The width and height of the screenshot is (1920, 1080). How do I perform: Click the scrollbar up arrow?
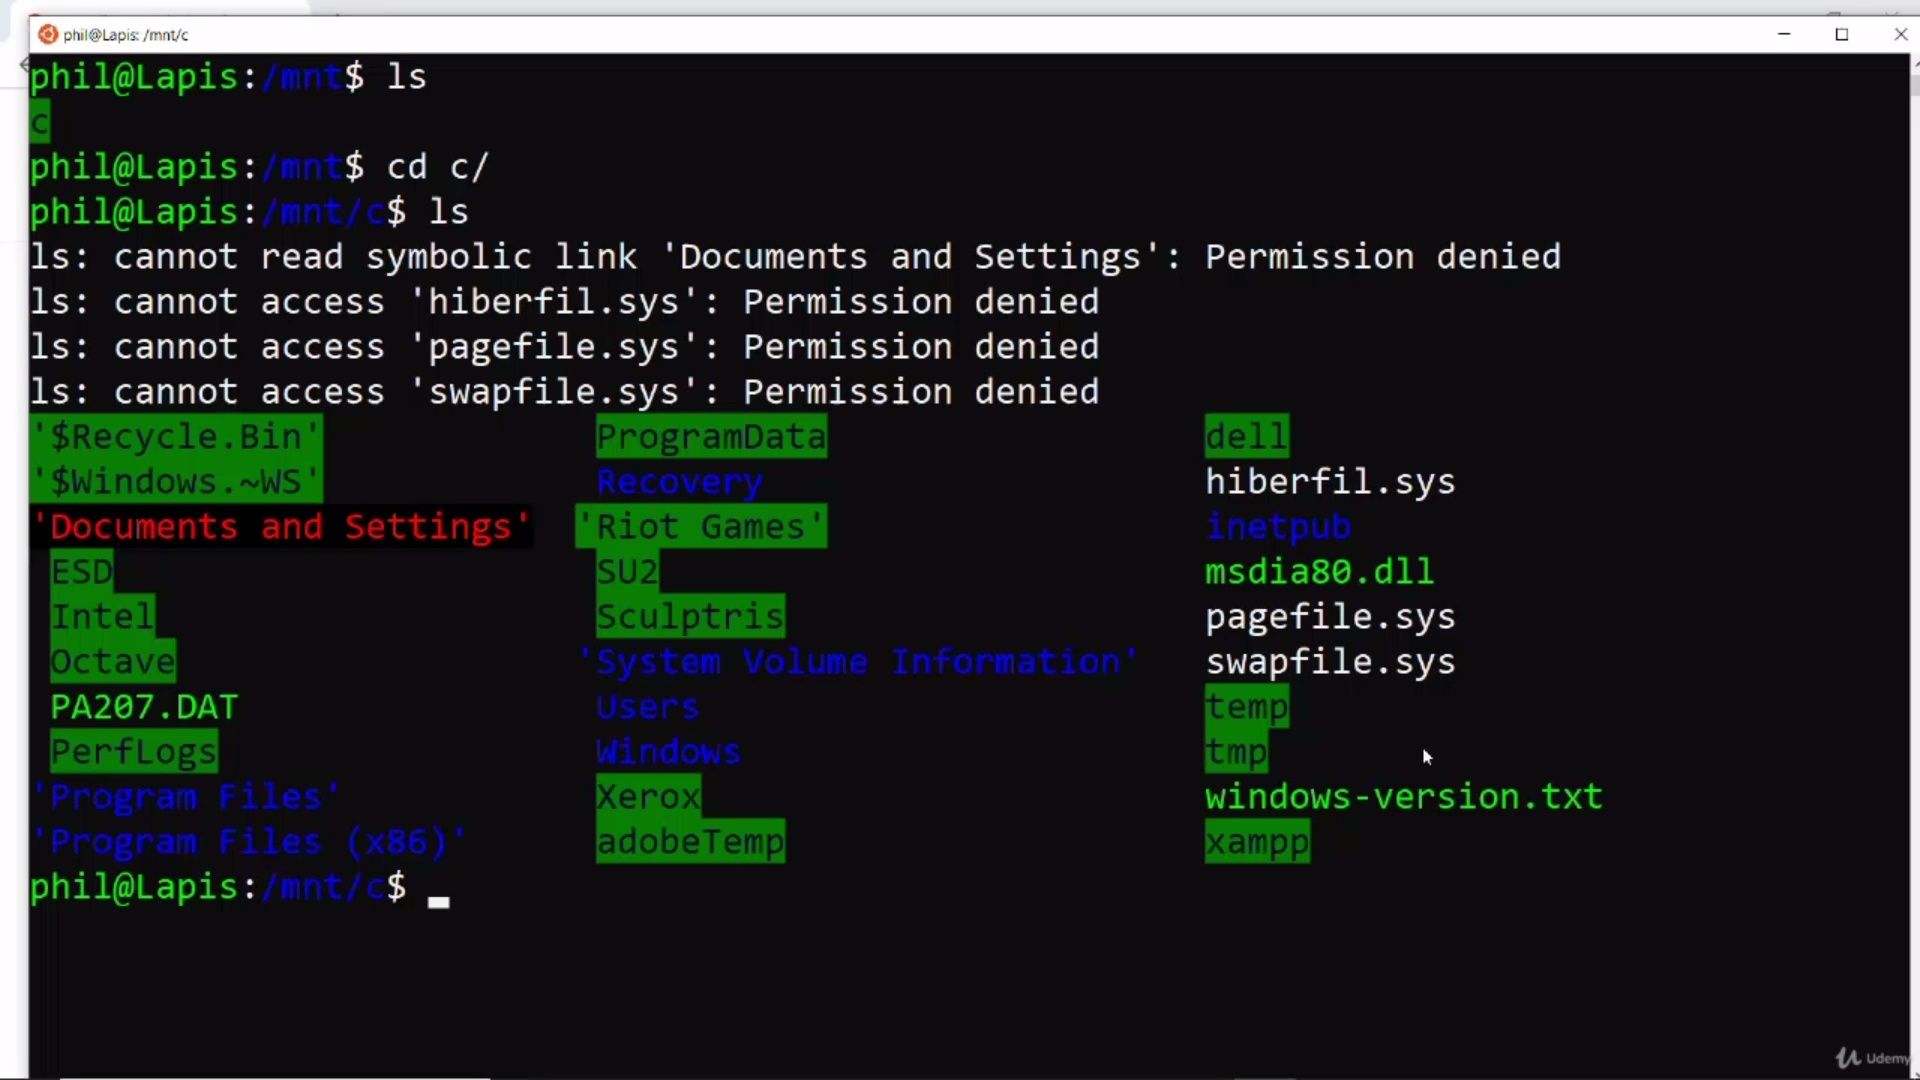tap(1914, 64)
